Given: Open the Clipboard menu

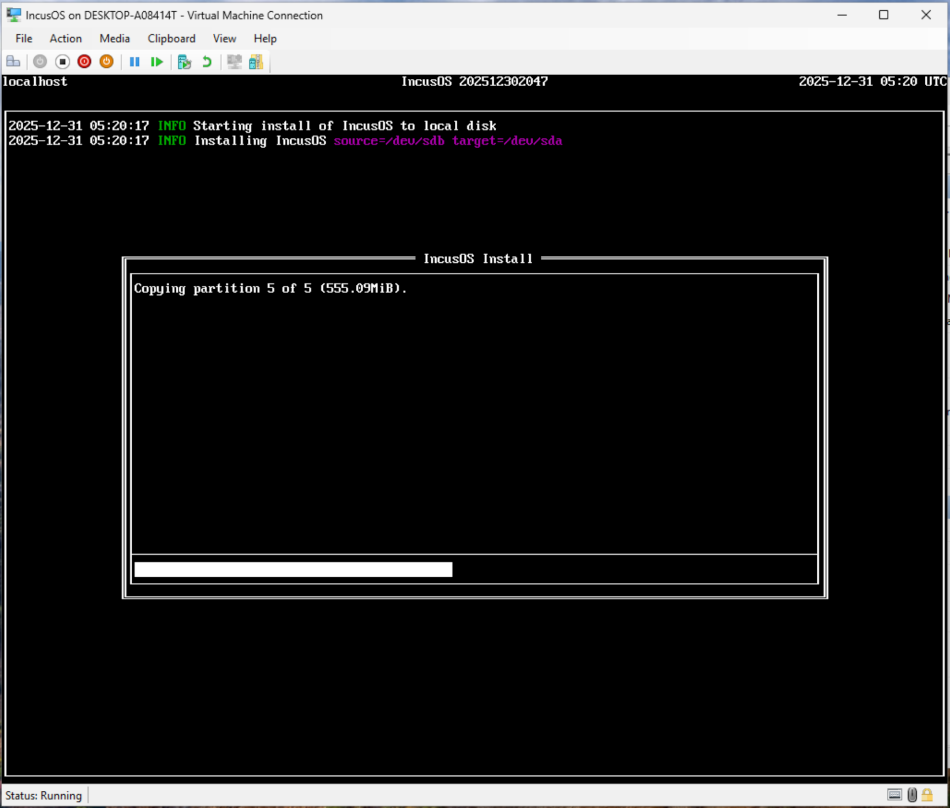Looking at the screenshot, I should [170, 38].
